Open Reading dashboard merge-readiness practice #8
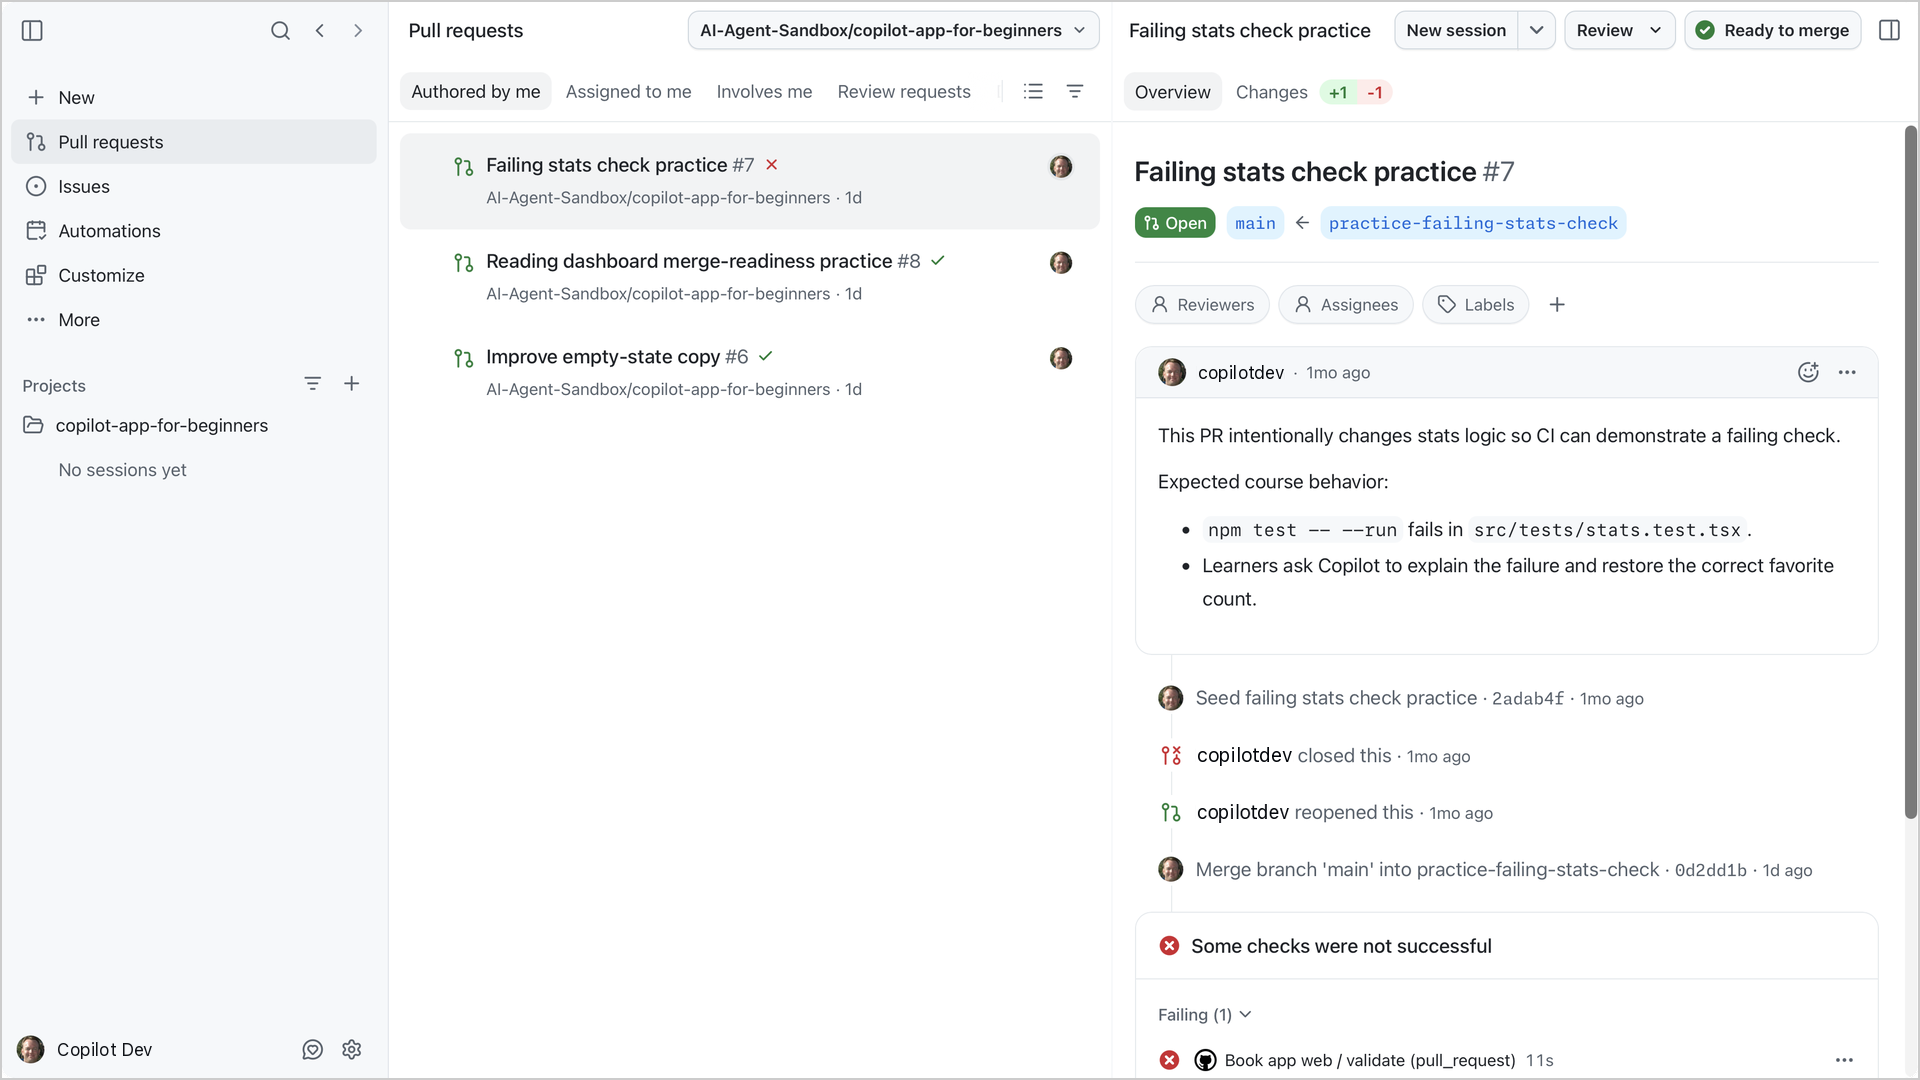Viewport: 1920px width, 1080px height. (x=750, y=277)
